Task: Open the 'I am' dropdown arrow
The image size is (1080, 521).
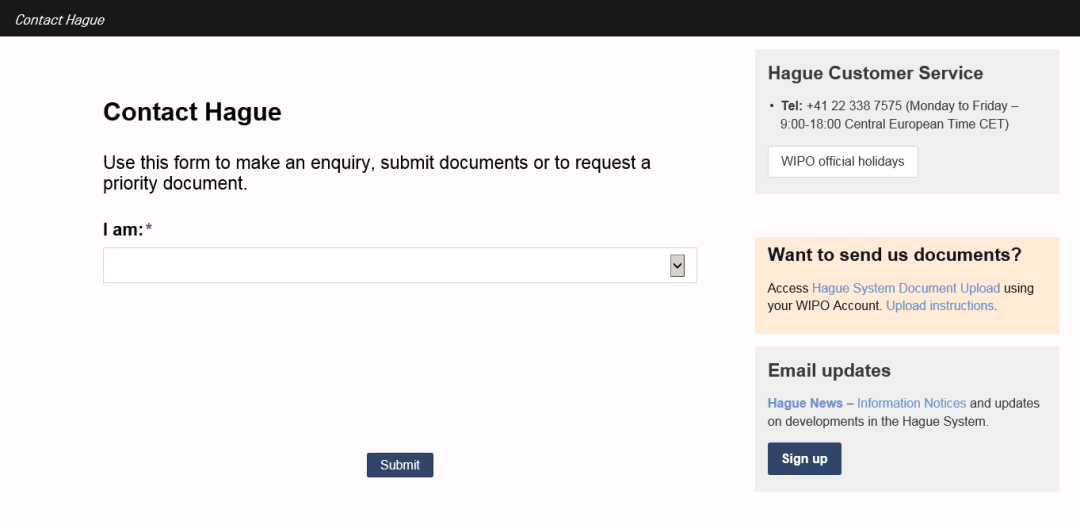Action: [677, 265]
